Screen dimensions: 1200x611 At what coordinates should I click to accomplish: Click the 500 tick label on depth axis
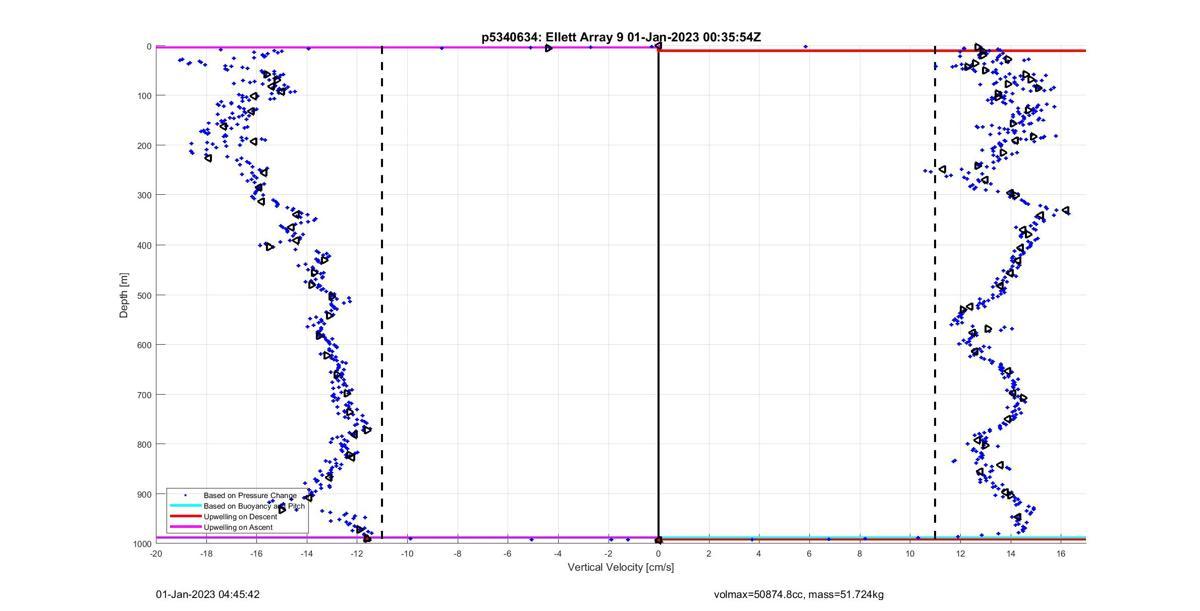[143, 295]
